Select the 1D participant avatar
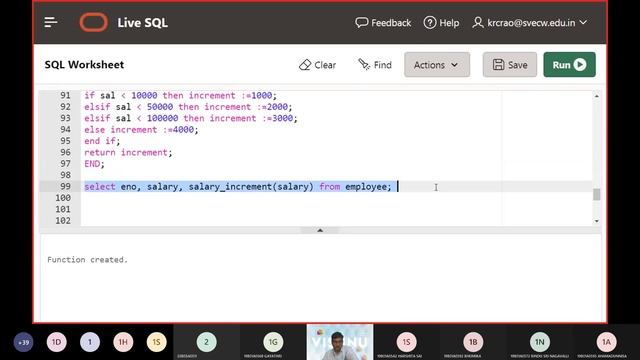Screen dimensions: 640x360 pos(56,342)
